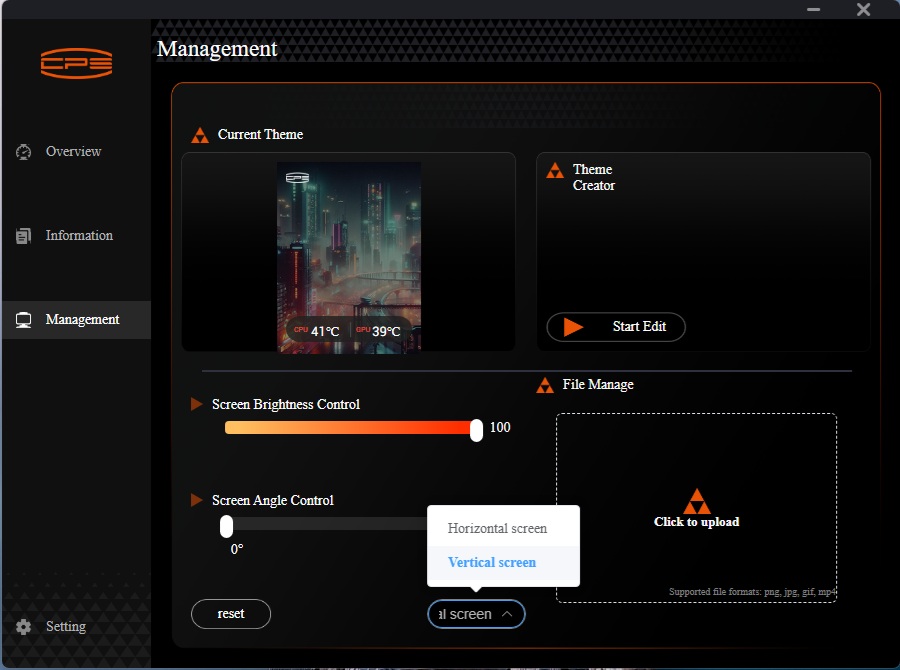This screenshot has width=900, height=670.
Task: Click the Theme Creator heading
Action: click(593, 177)
